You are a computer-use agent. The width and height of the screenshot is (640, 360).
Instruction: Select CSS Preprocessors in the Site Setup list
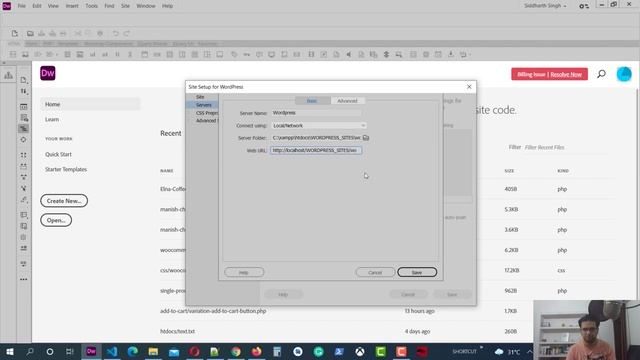[x=207, y=113]
